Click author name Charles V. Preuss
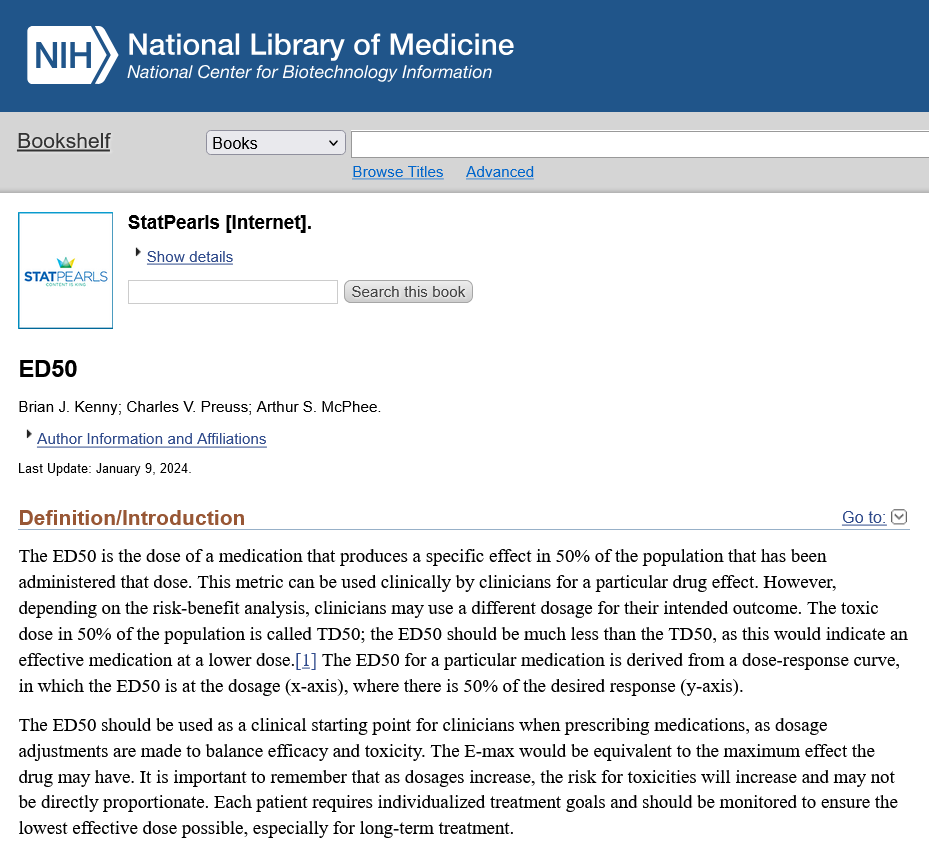The width and height of the screenshot is (929, 856). 187,407
